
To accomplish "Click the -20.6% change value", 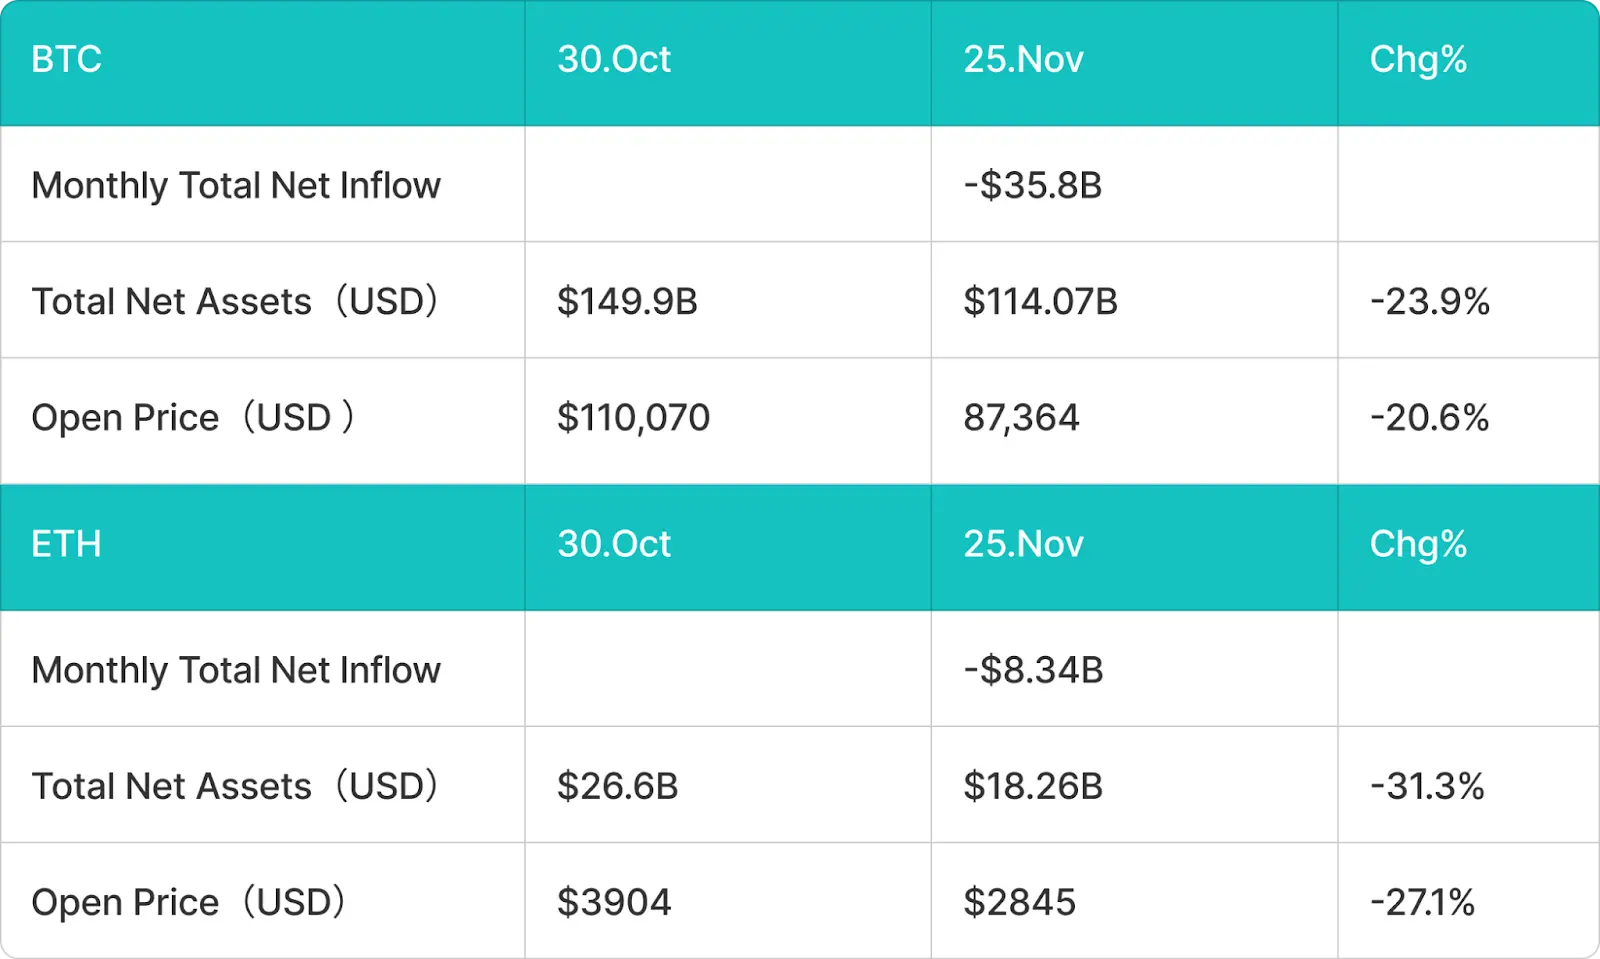I will point(1429,418).
